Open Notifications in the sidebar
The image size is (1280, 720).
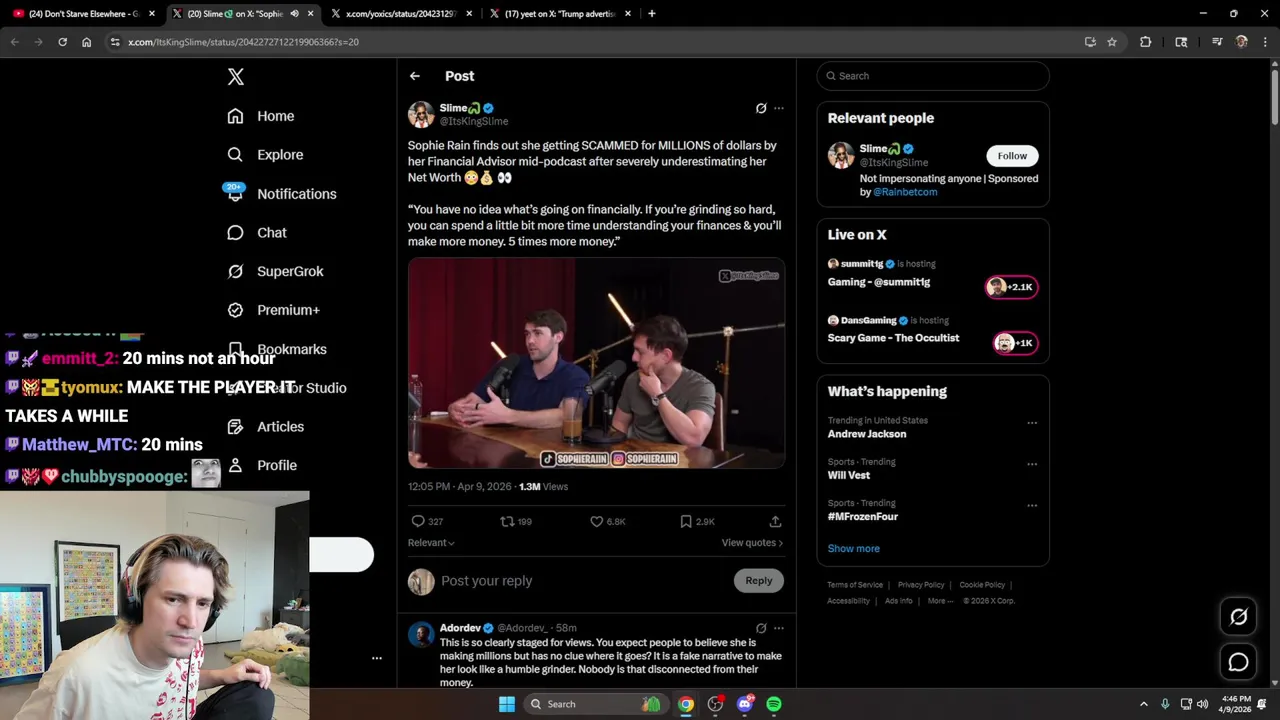point(282,194)
